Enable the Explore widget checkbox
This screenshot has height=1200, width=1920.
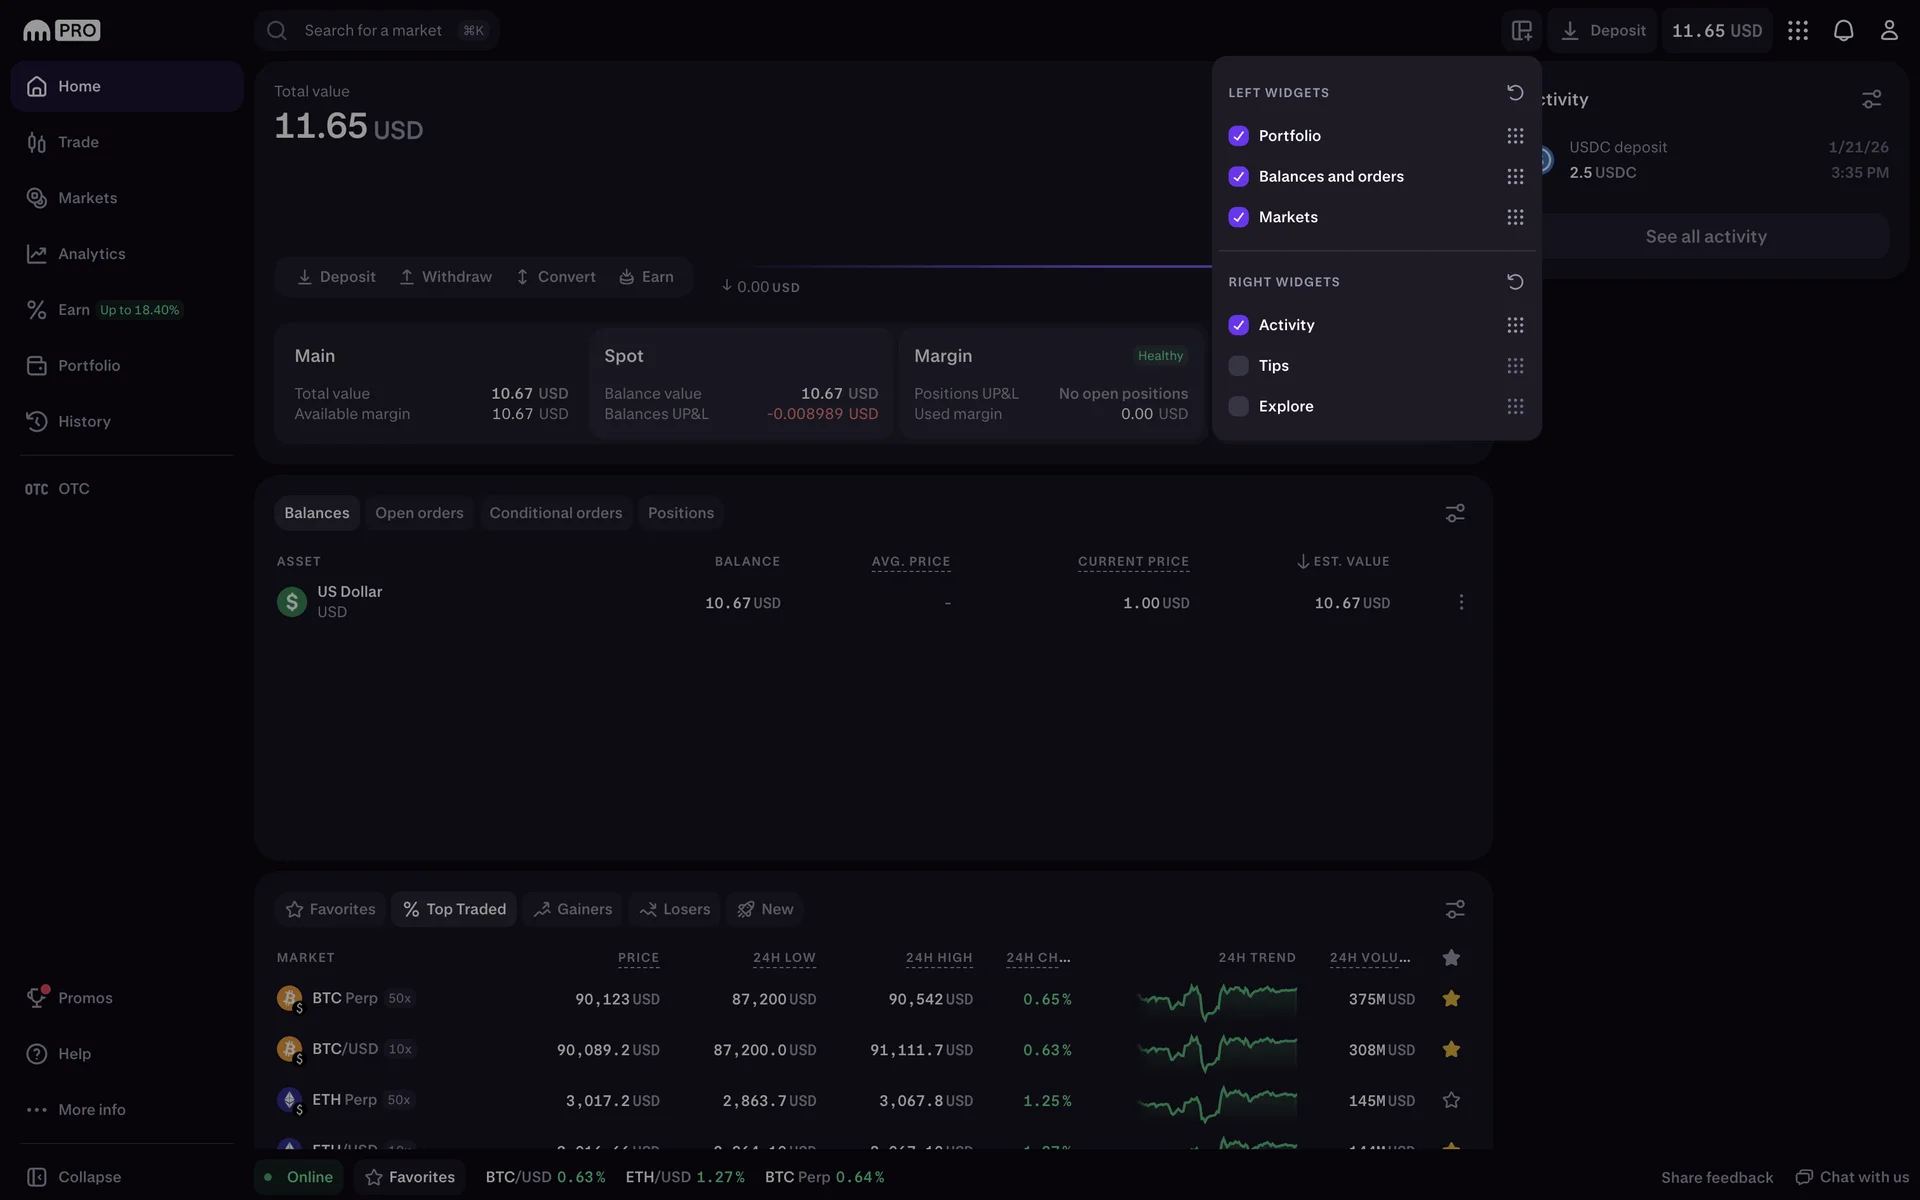pos(1238,407)
